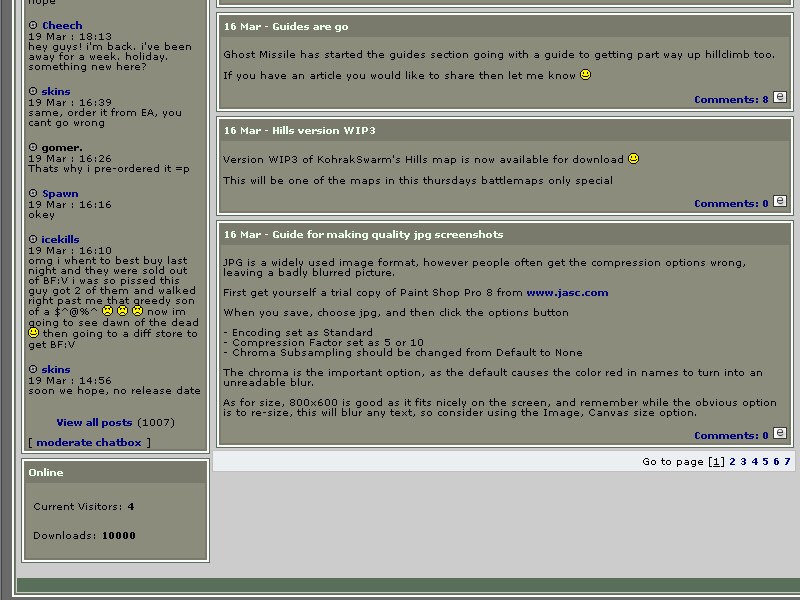Open comments for Guides are go post

point(731,99)
